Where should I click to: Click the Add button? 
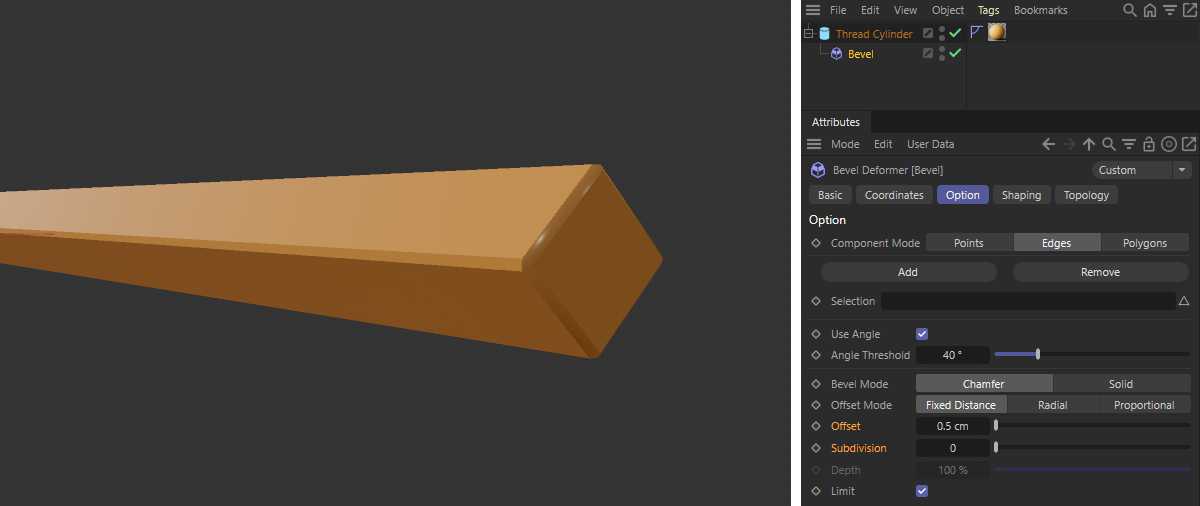tap(908, 272)
